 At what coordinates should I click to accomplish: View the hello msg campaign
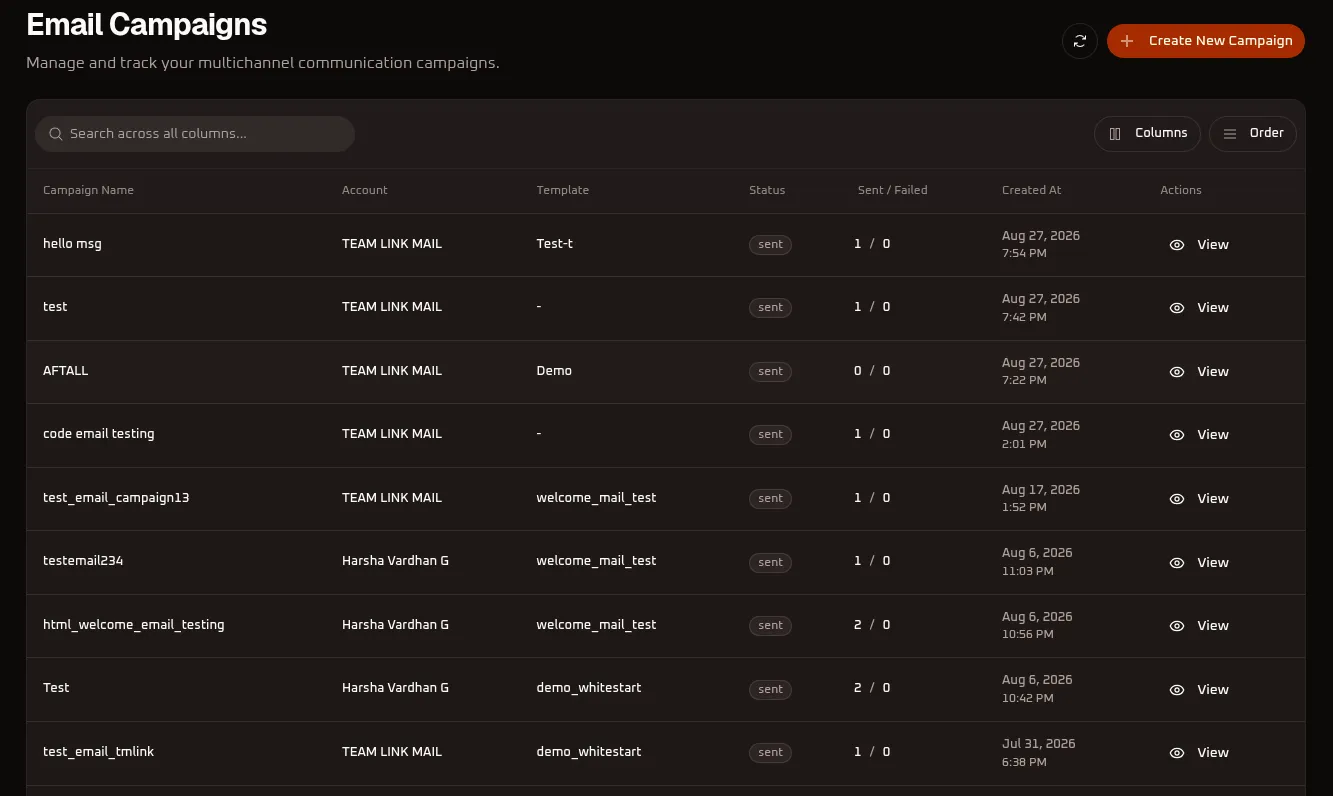click(1199, 245)
